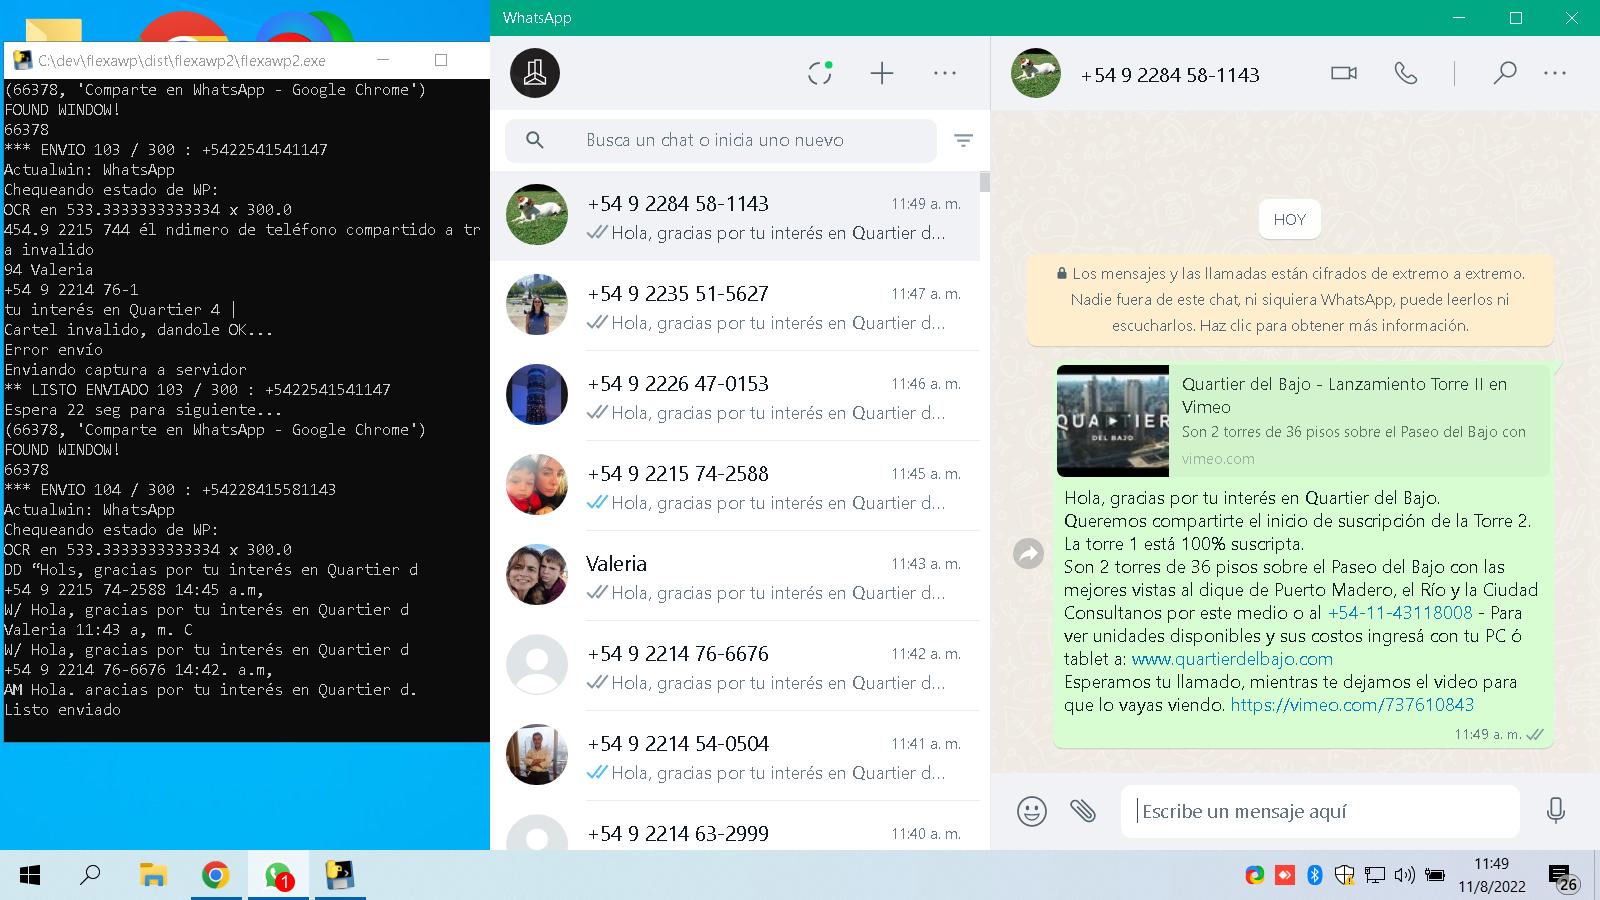Attach a file with the paperclip icon
The height and width of the screenshot is (900, 1600).
(x=1083, y=810)
